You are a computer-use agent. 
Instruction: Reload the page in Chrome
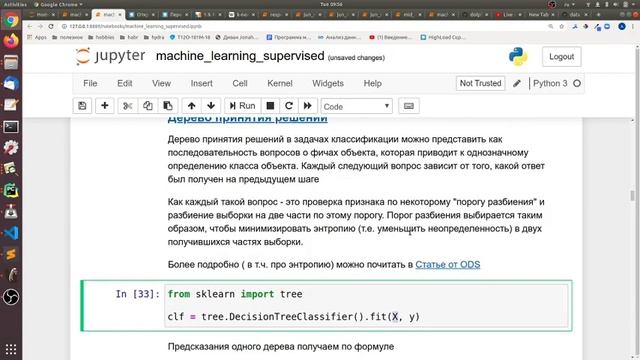click(51, 26)
